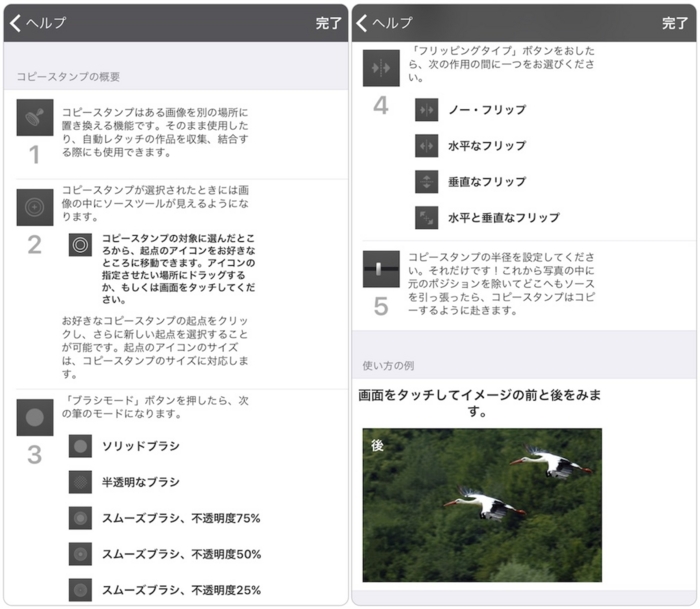Tap the 使い方の例 section header
Screen dimensions: 700x609
click(x=388, y=366)
